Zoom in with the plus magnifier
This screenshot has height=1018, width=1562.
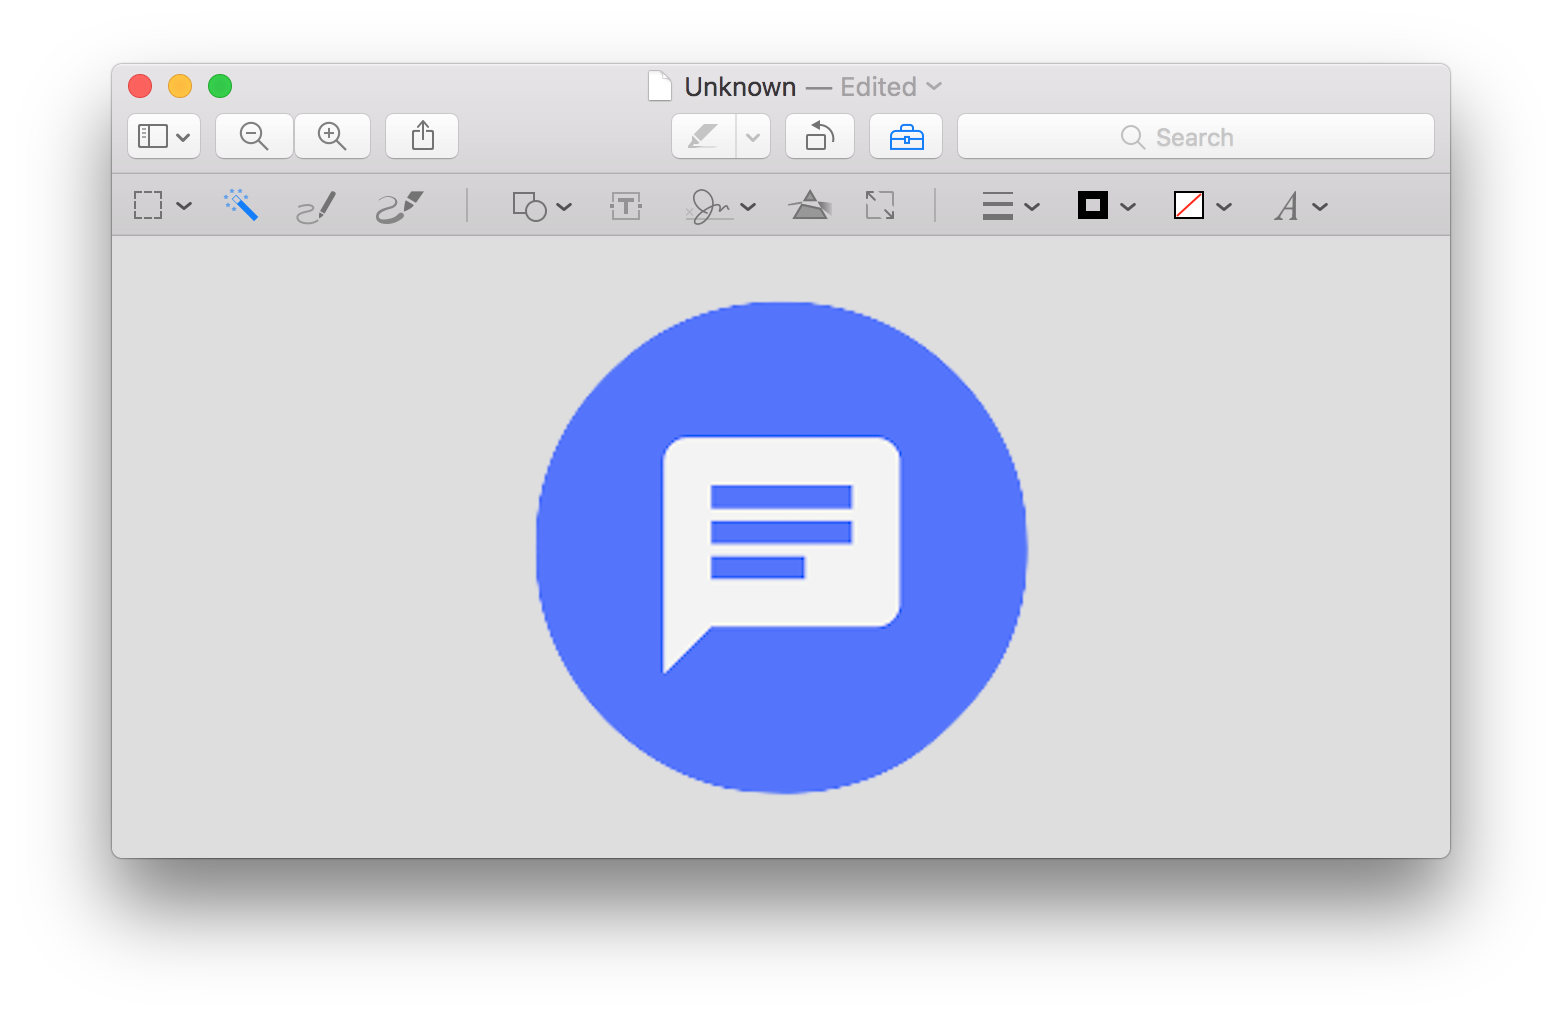tap(332, 136)
